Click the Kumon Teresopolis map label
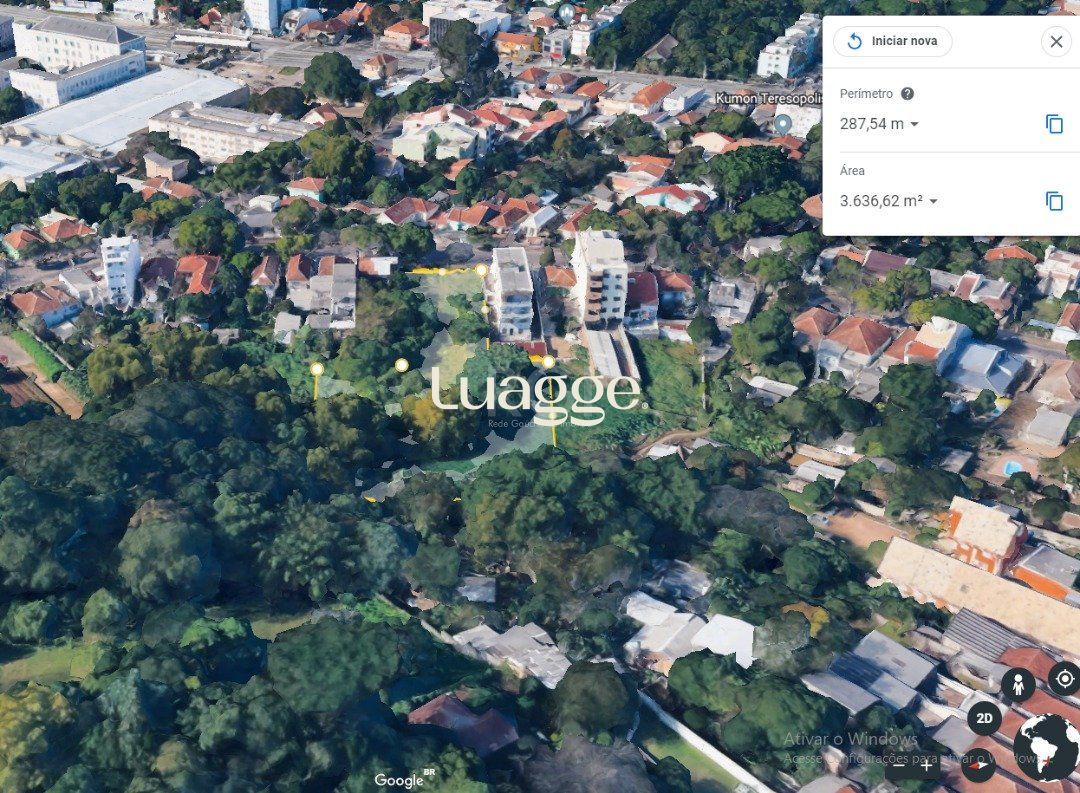 click(x=769, y=99)
